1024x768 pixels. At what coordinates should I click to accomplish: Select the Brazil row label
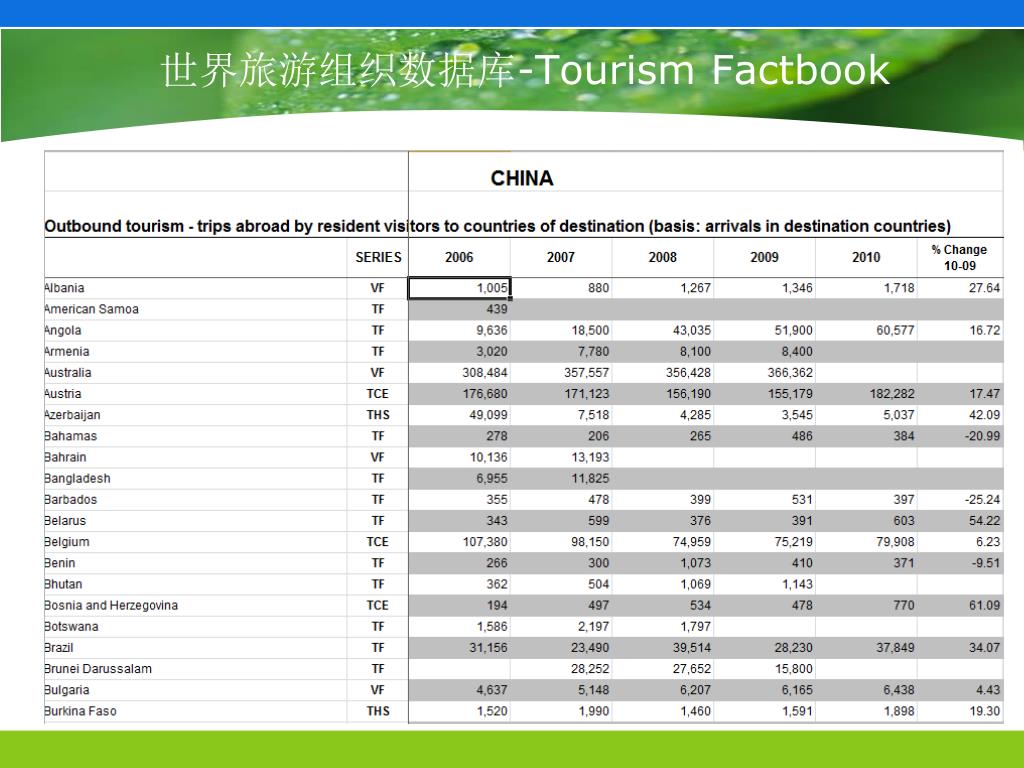pos(59,648)
